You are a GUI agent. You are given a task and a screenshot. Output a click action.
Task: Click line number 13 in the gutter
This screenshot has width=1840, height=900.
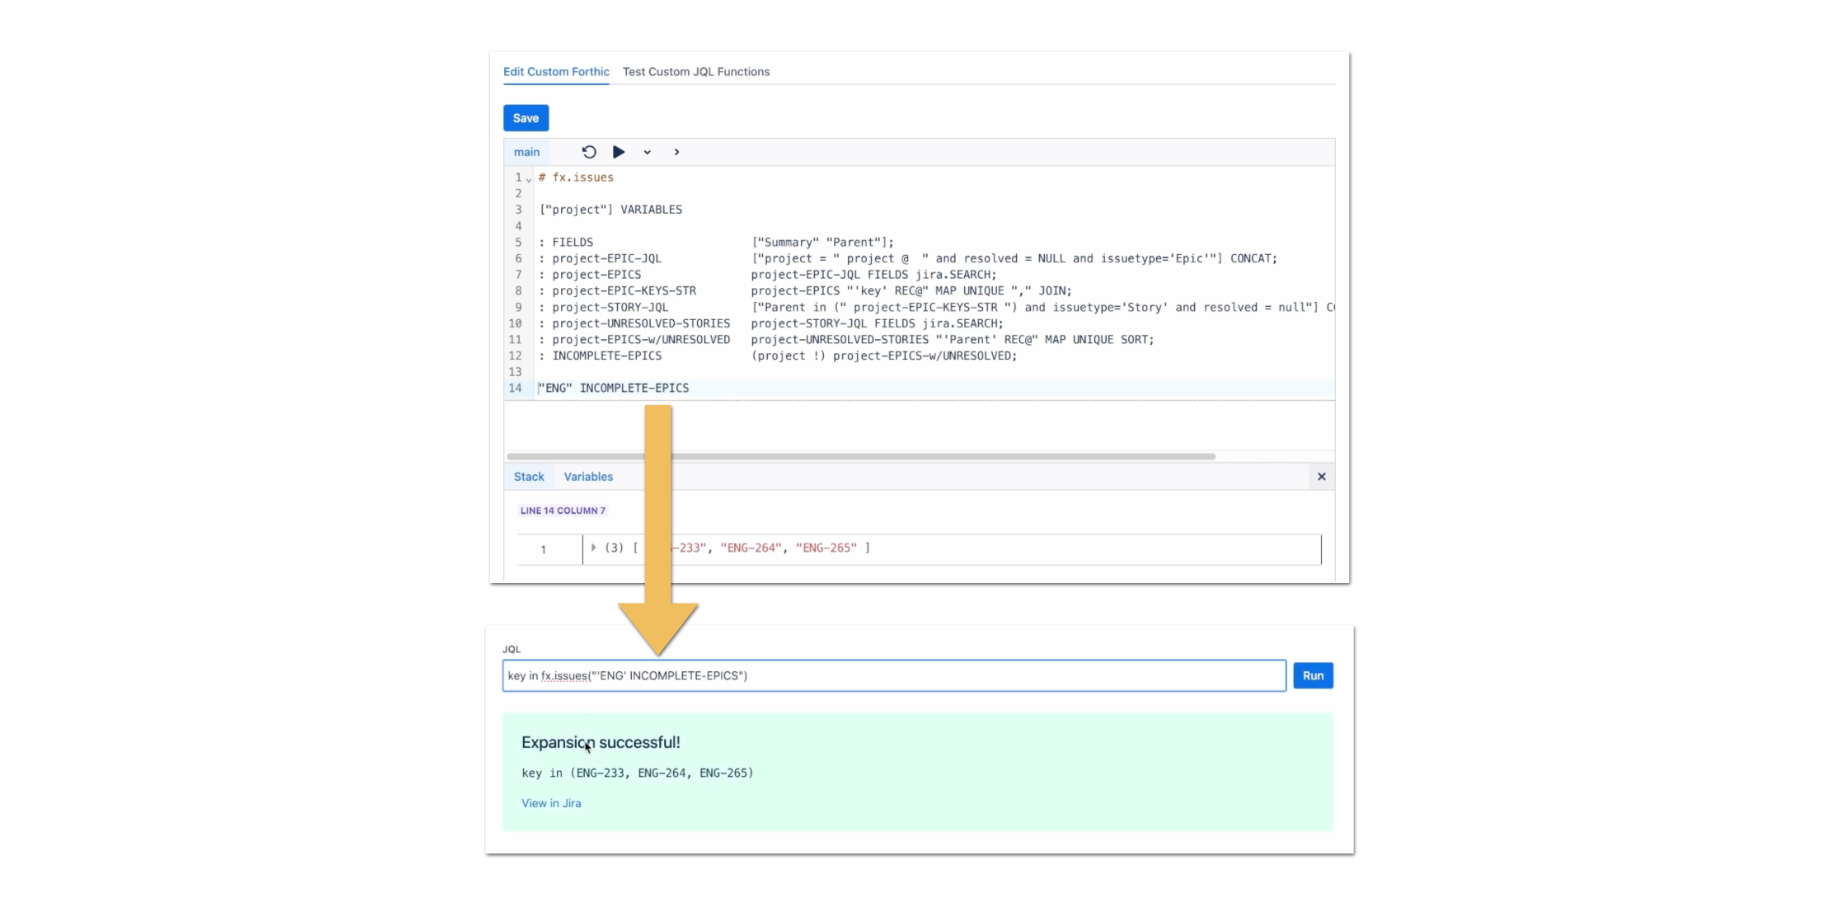tap(515, 372)
